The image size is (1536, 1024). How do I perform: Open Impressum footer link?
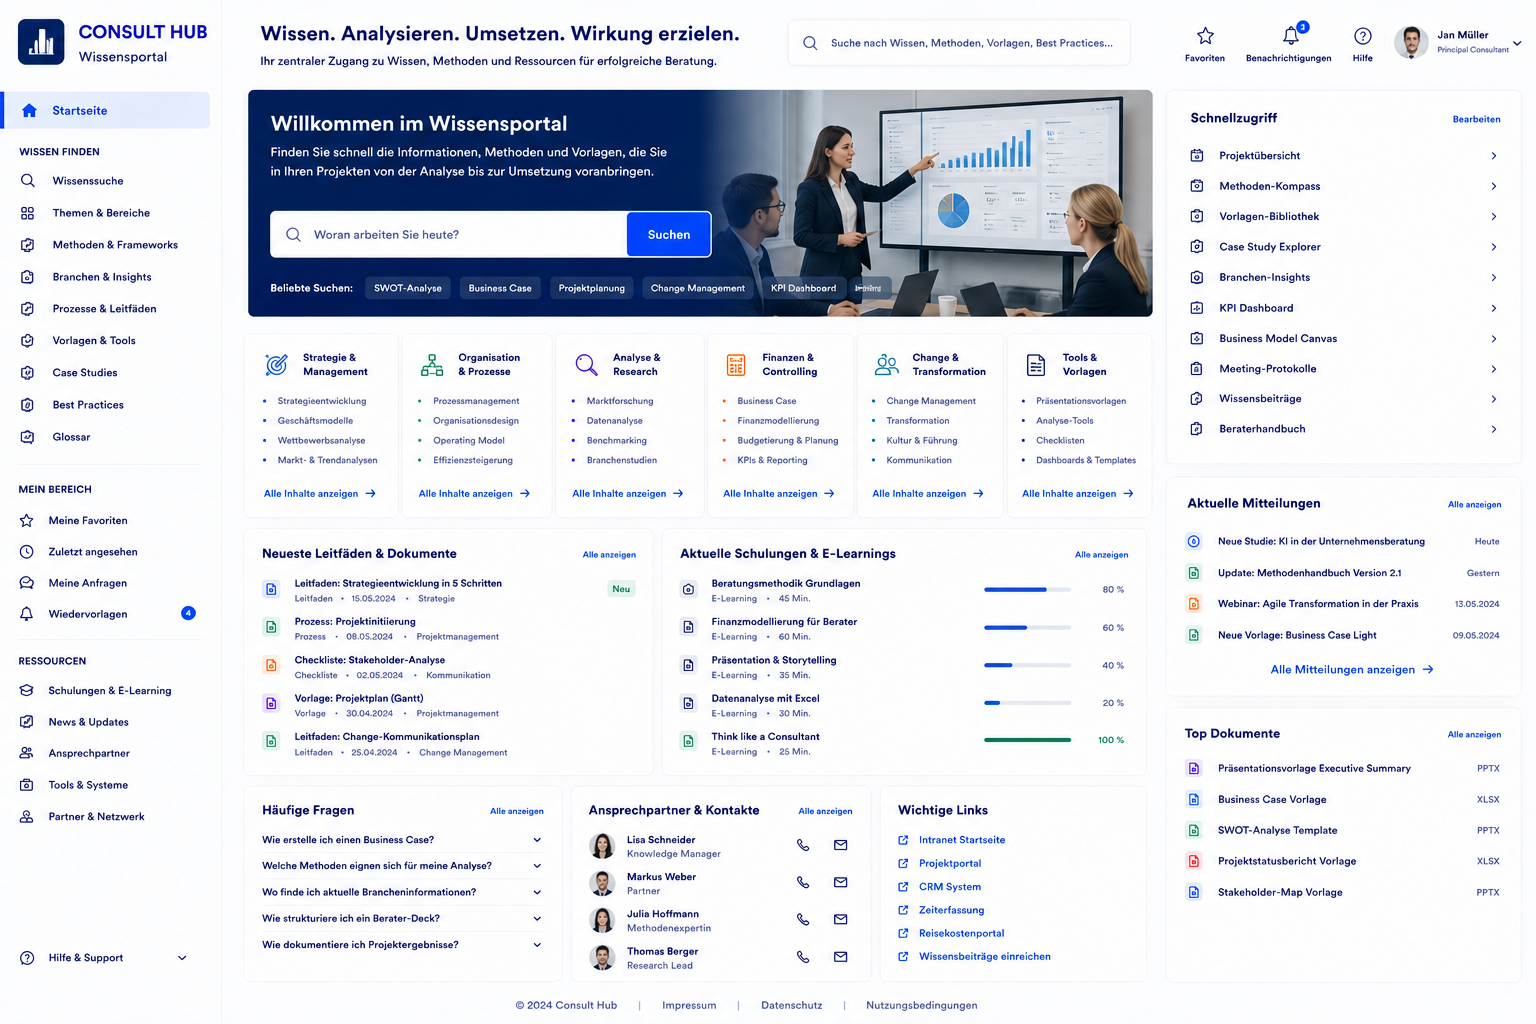click(689, 1006)
